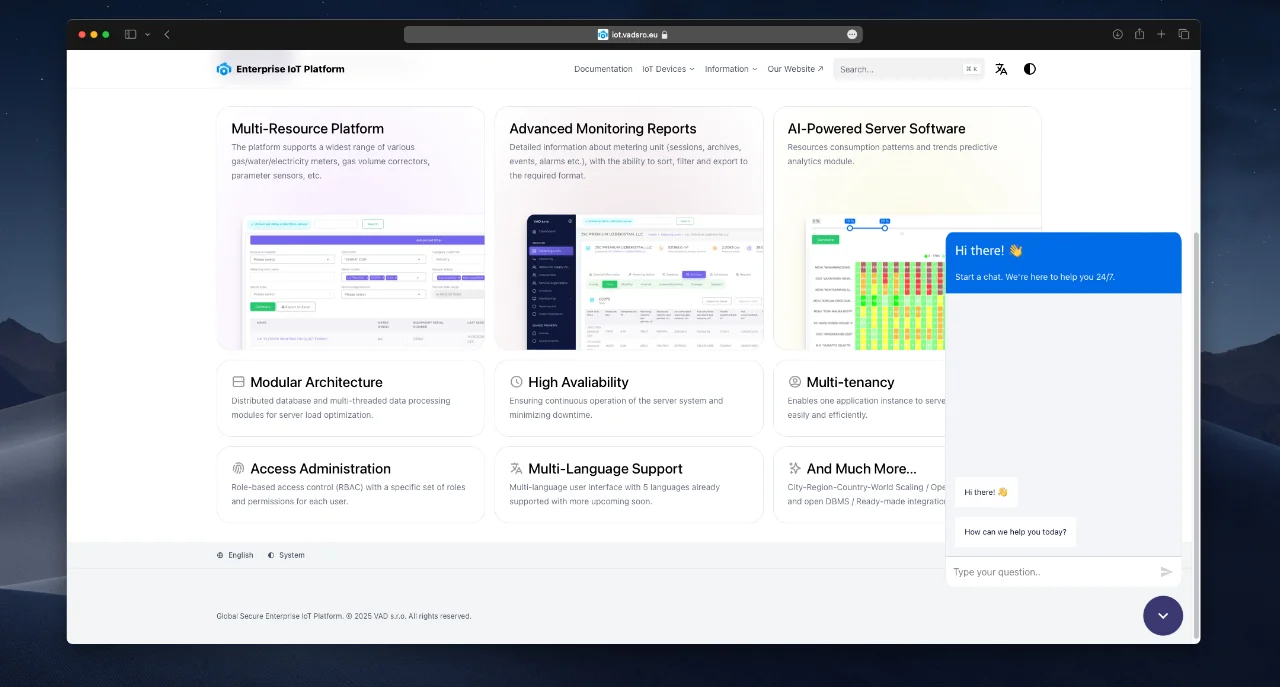Image resolution: width=1280 pixels, height=687 pixels.
Task: Expand the IoT Devices dropdown menu
Action: pyautogui.click(x=668, y=69)
